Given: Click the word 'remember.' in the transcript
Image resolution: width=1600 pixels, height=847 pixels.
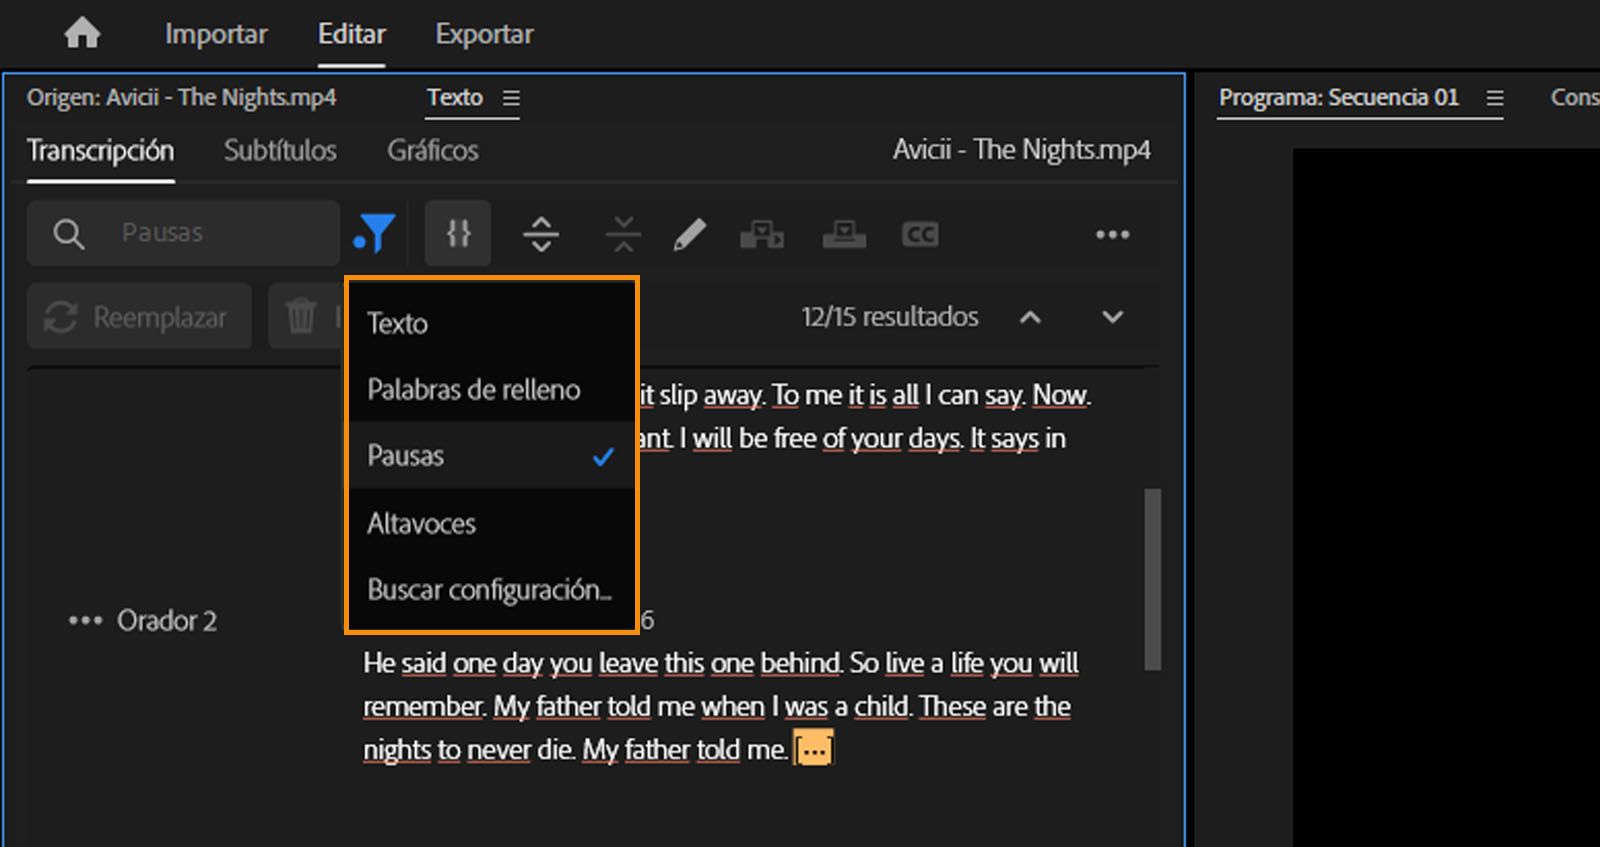Looking at the screenshot, I should [x=424, y=706].
